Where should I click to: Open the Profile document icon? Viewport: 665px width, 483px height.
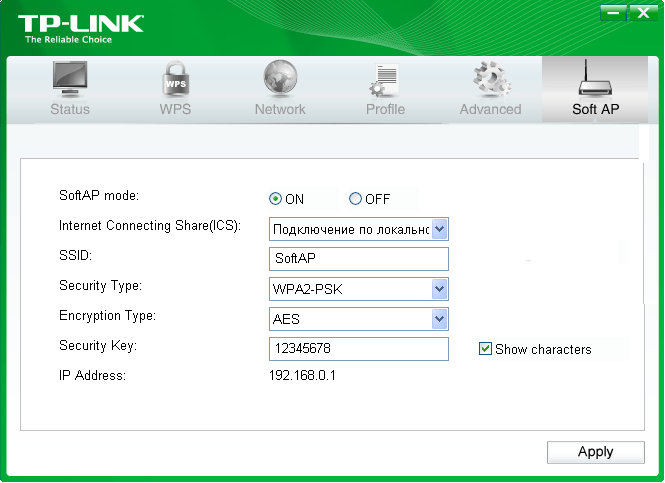point(384,80)
